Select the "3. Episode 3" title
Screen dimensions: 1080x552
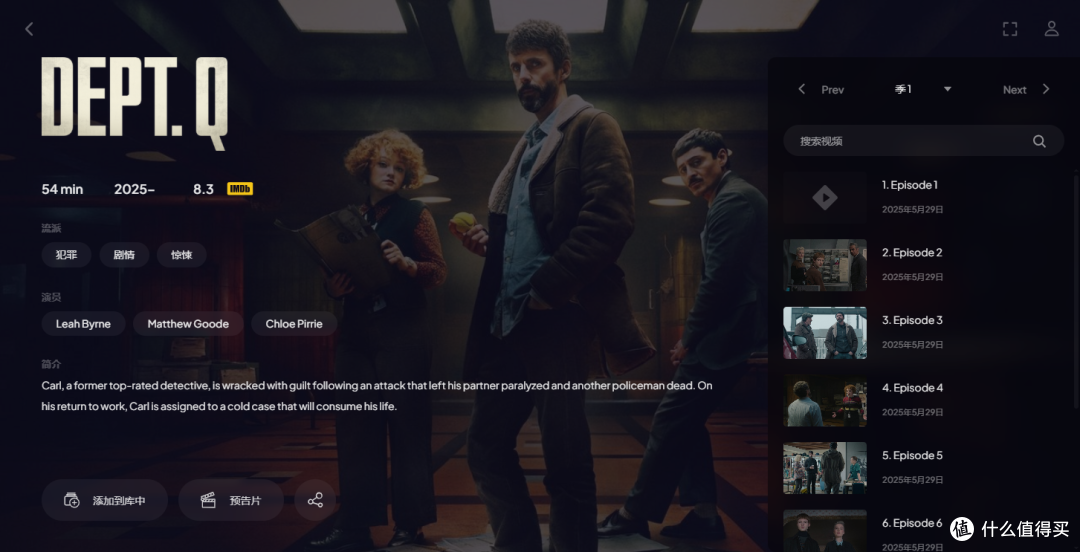pos(912,320)
